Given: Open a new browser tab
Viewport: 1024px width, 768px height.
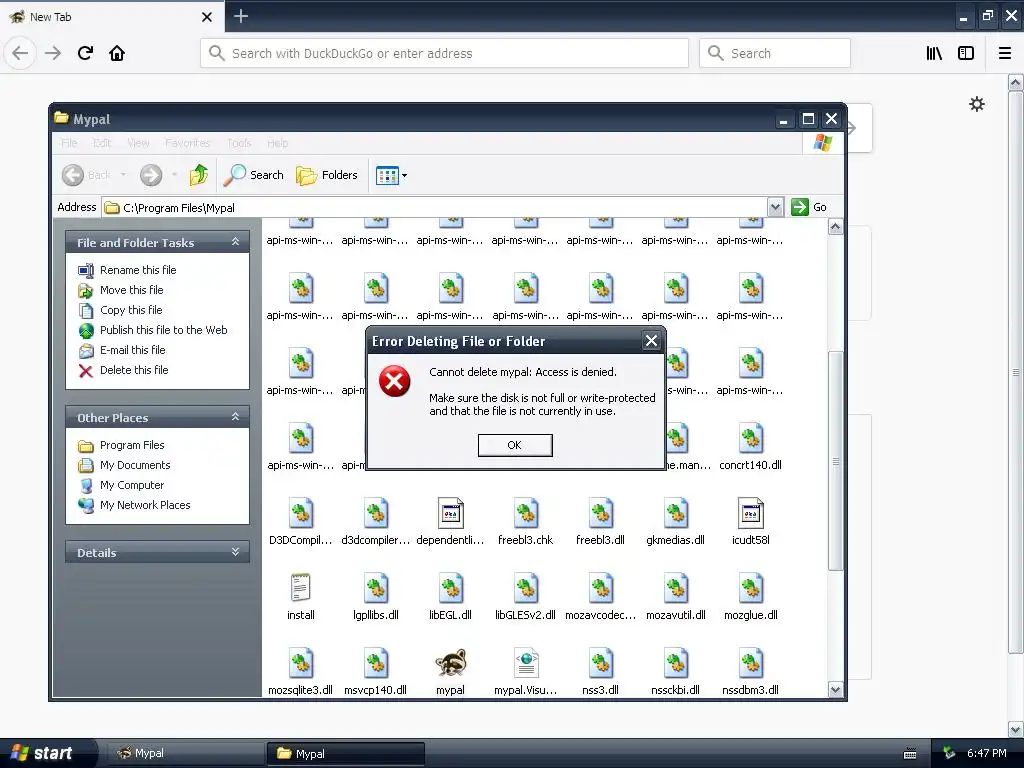Looking at the screenshot, I should click(x=240, y=16).
